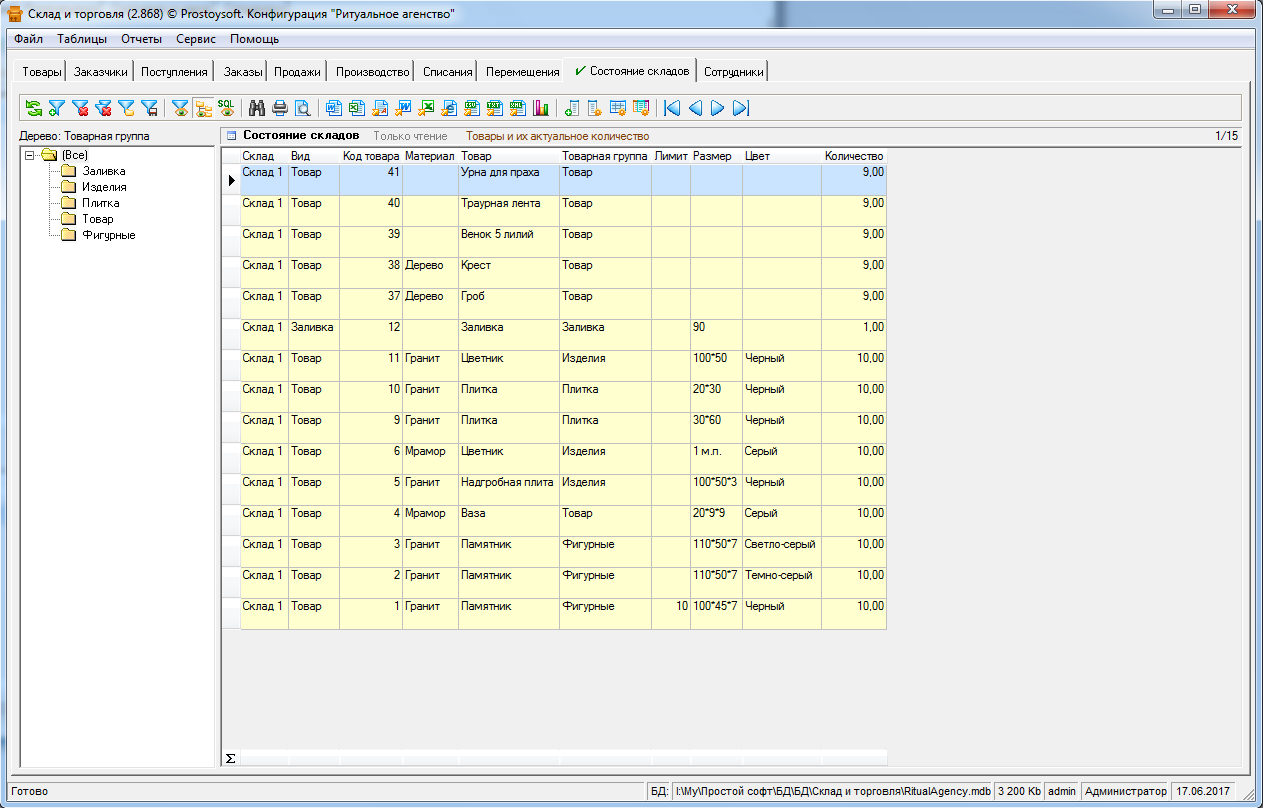Viewport: 1263px width, 808px height.
Task: Export table to CSV file icon
Action: tap(472, 108)
